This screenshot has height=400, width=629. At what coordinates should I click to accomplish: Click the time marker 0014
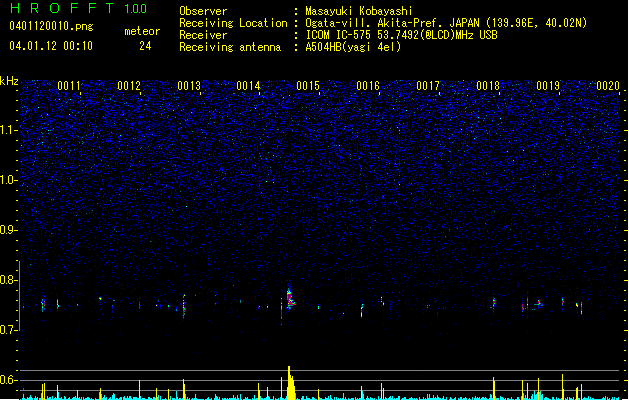(248, 86)
